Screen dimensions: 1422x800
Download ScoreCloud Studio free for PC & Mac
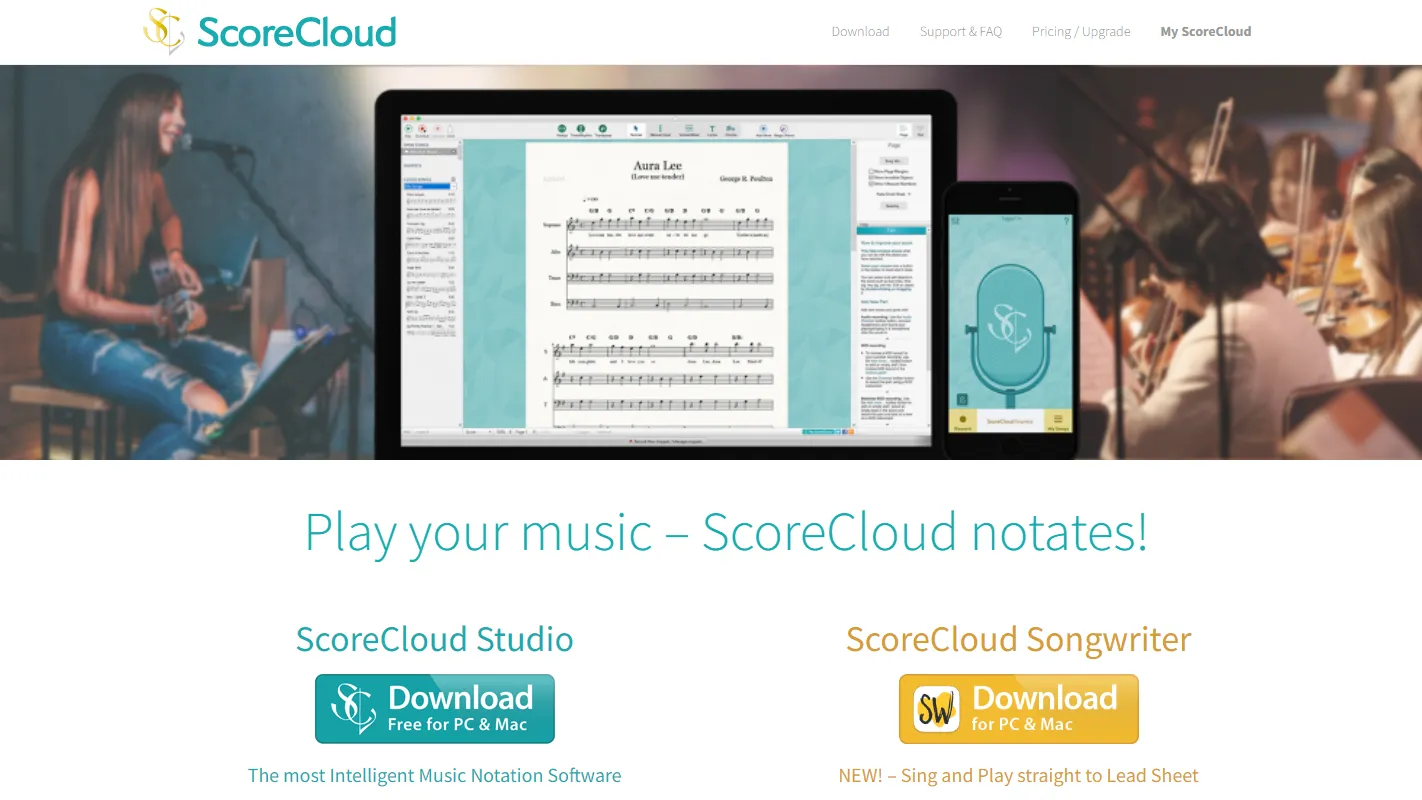click(434, 708)
